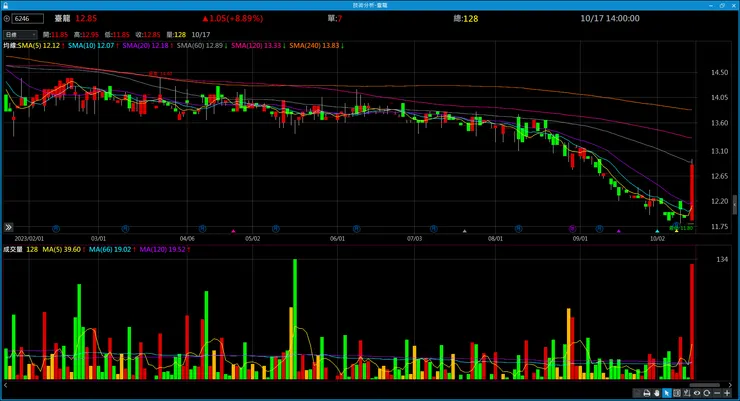Click the blue circle event marker near 2023/02/01
The image size is (740, 401).
click(x=56, y=229)
